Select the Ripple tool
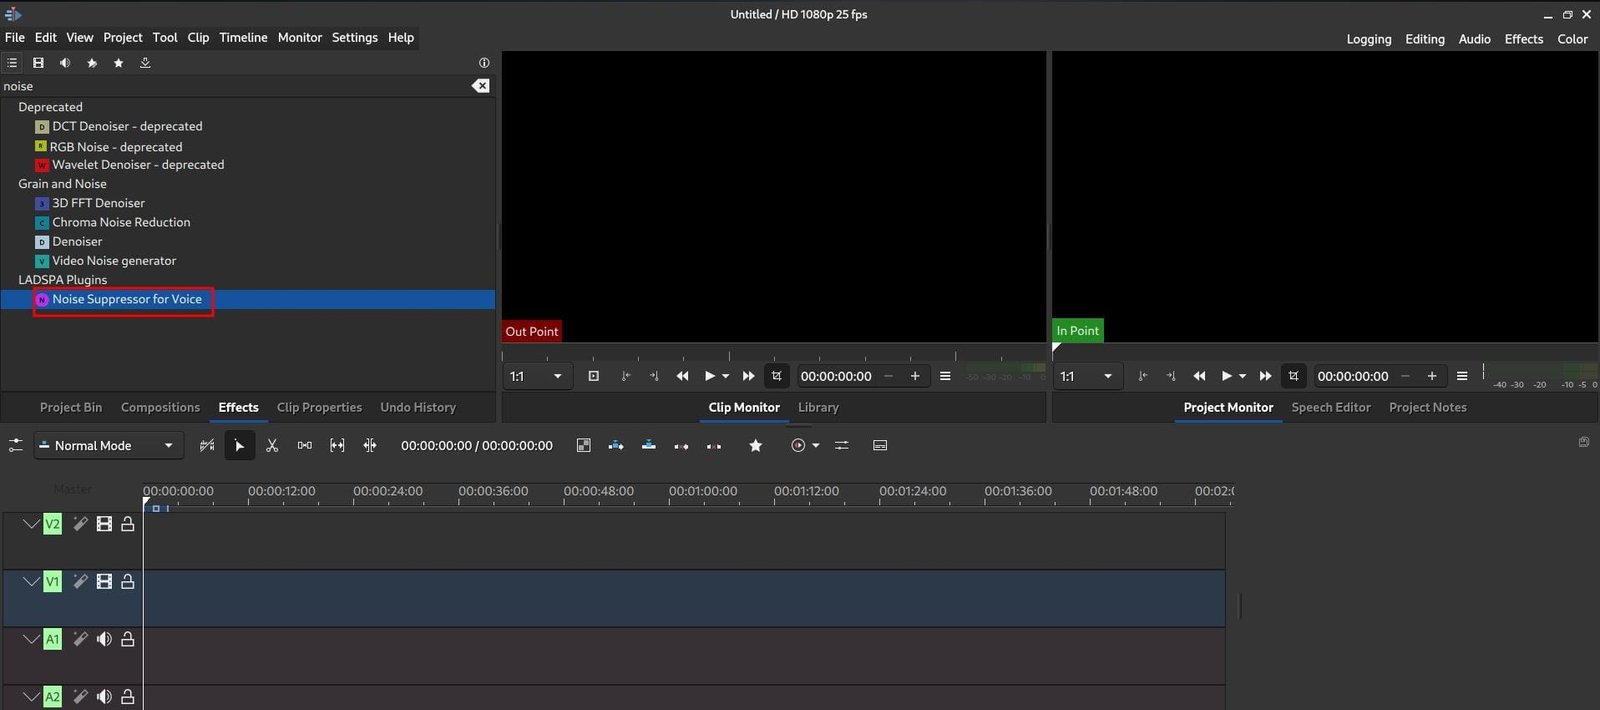The width and height of the screenshot is (1600, 710). [370, 446]
